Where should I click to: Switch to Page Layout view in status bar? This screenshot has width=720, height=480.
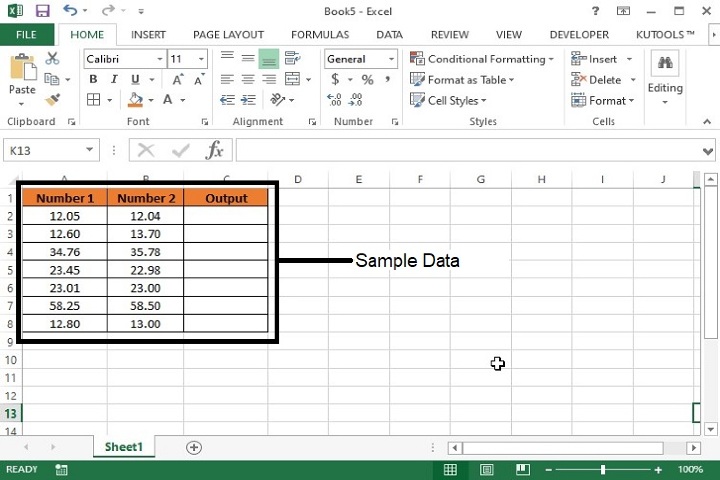tap(487, 469)
